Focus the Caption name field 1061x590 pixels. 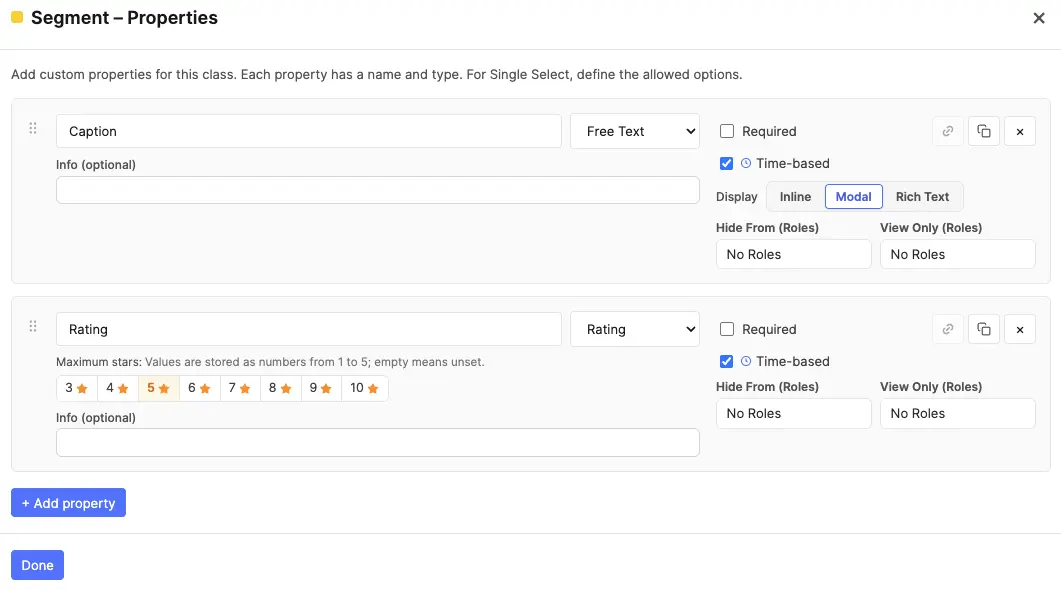(309, 131)
